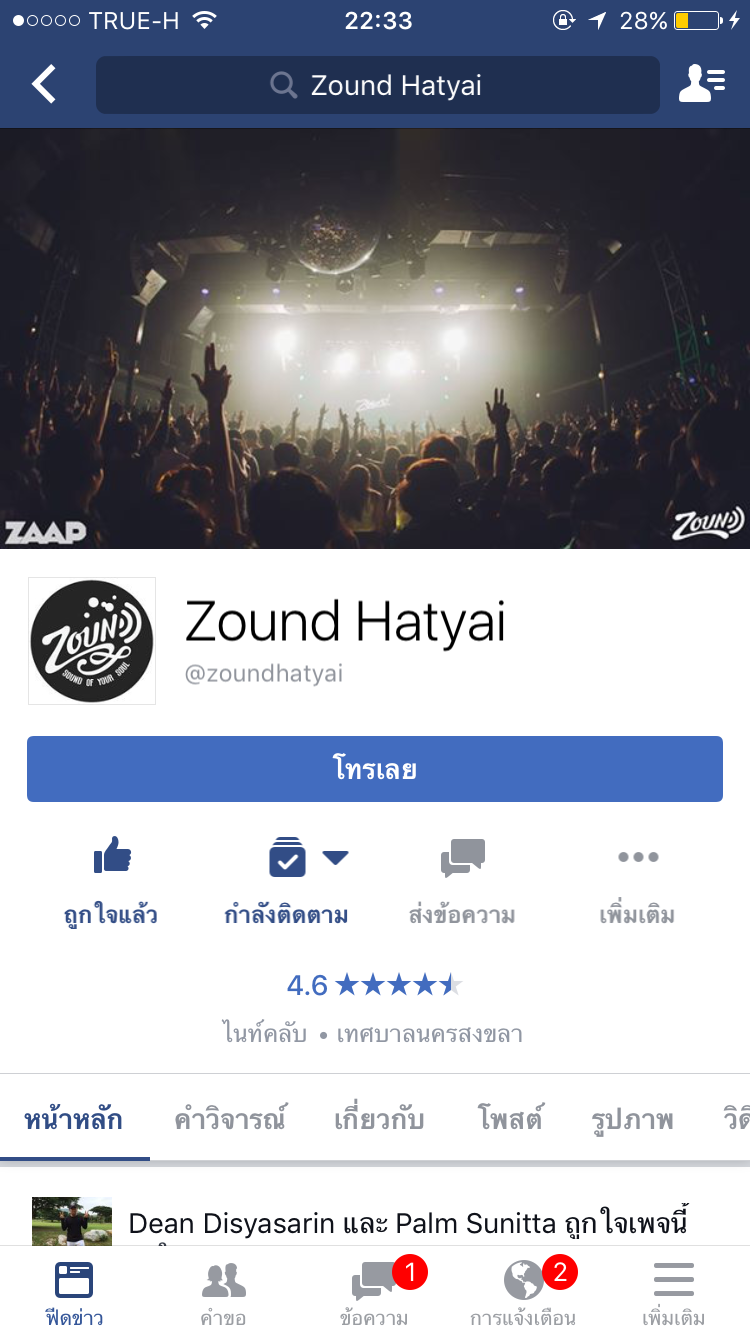Image resolution: width=750 pixels, height=1334 pixels.
Task: Open the 4.6 star rating
Action: pos(375,985)
